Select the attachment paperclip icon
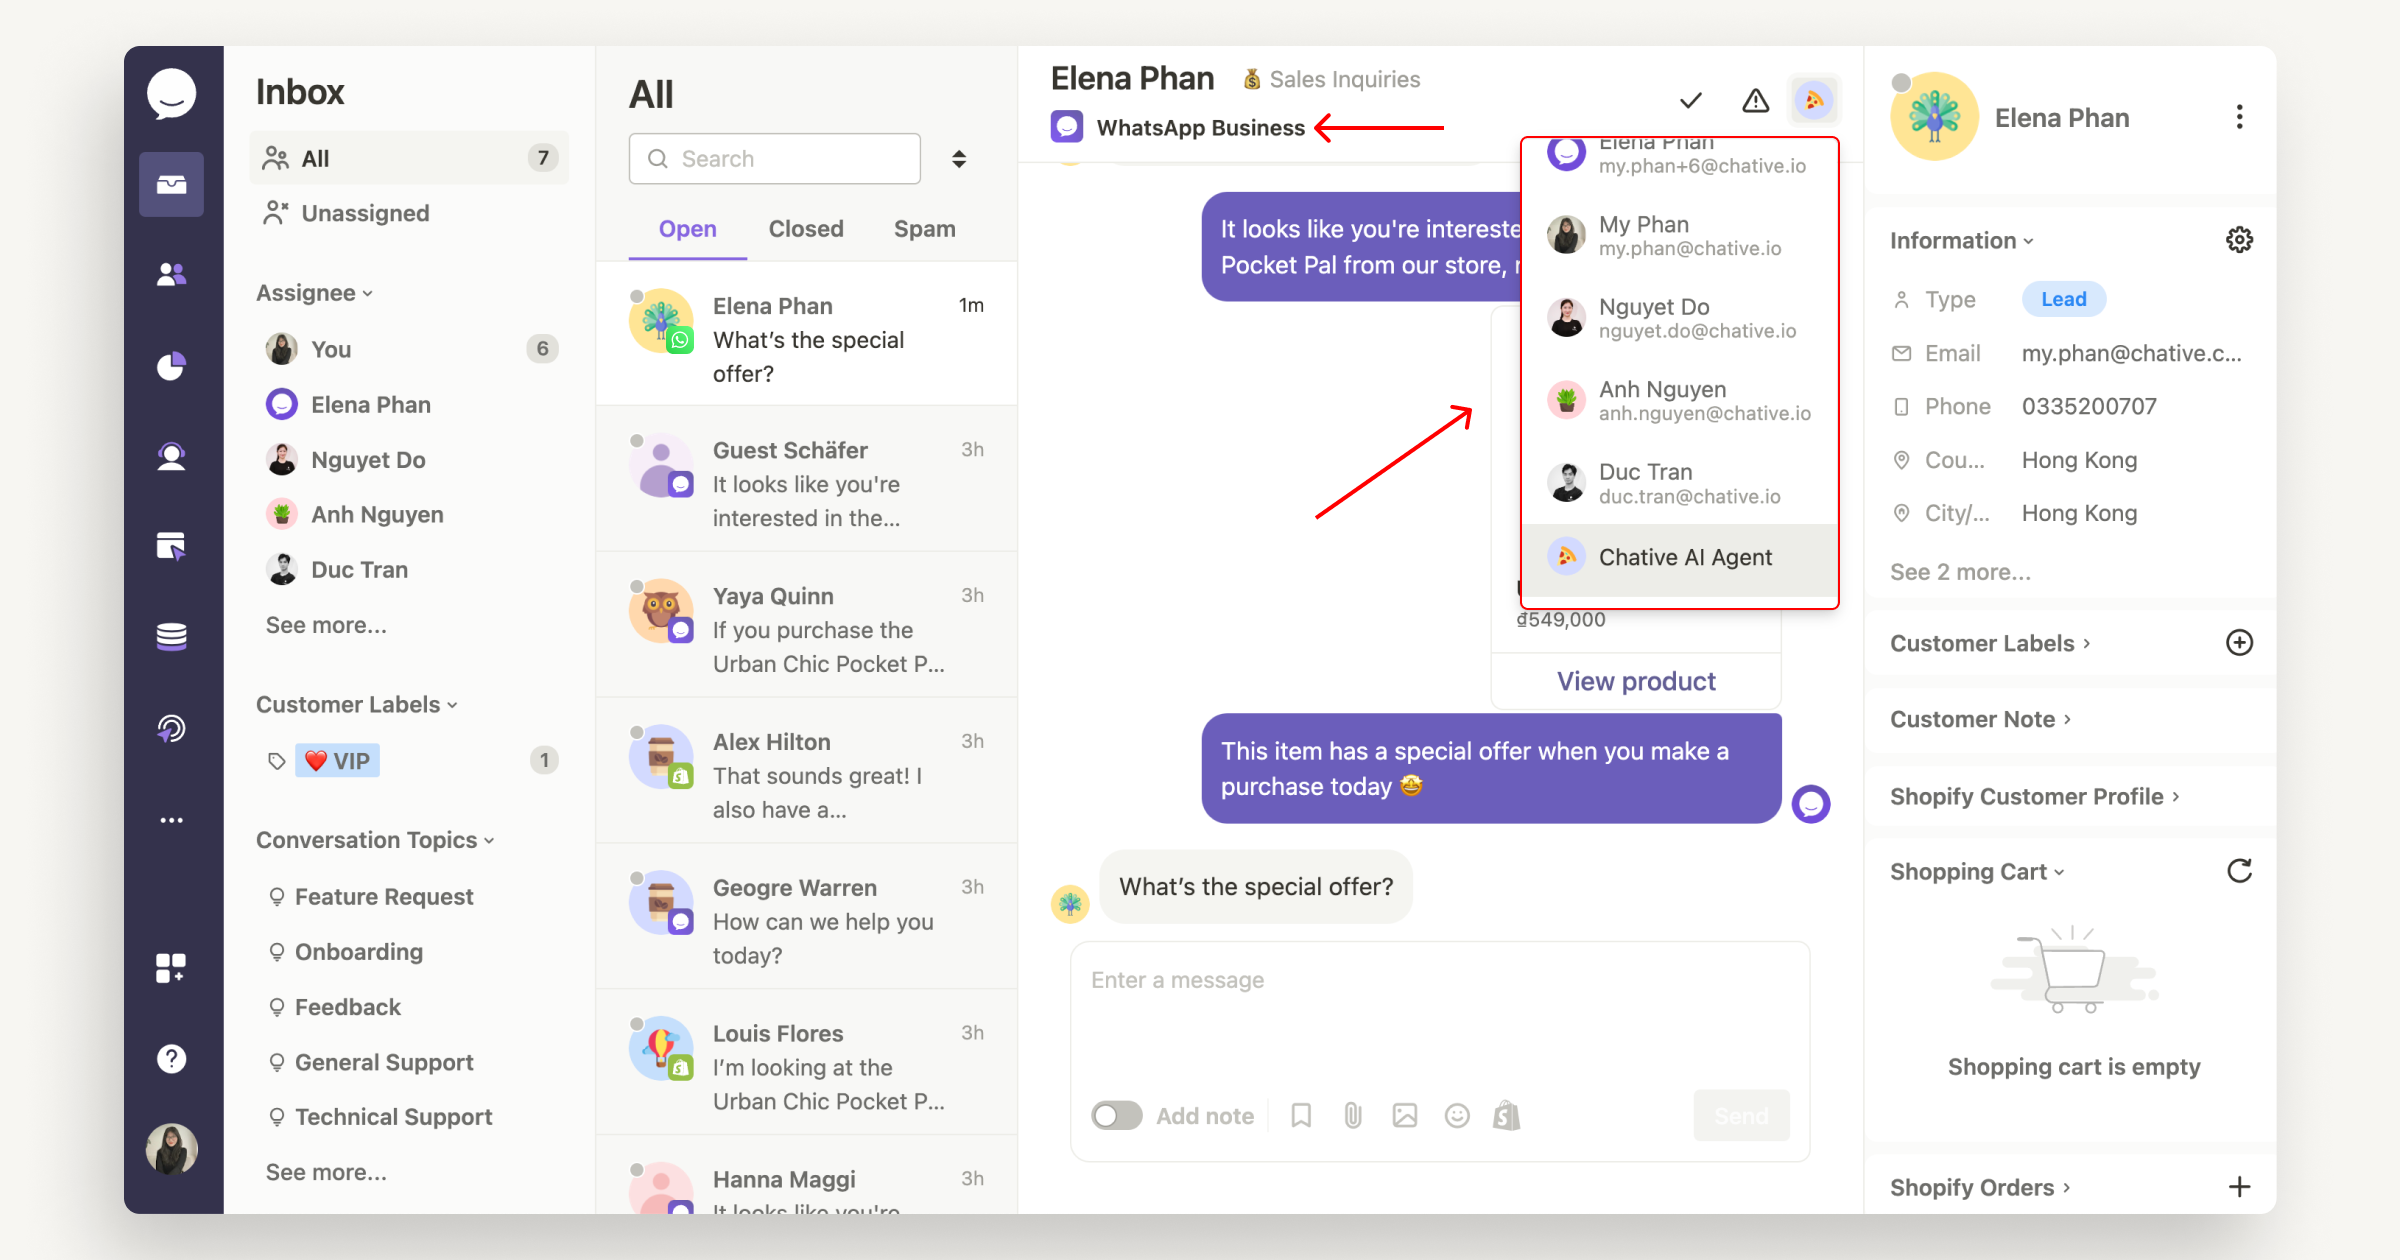Image resolution: width=2400 pixels, height=1260 pixels. pyautogui.click(x=1351, y=1117)
